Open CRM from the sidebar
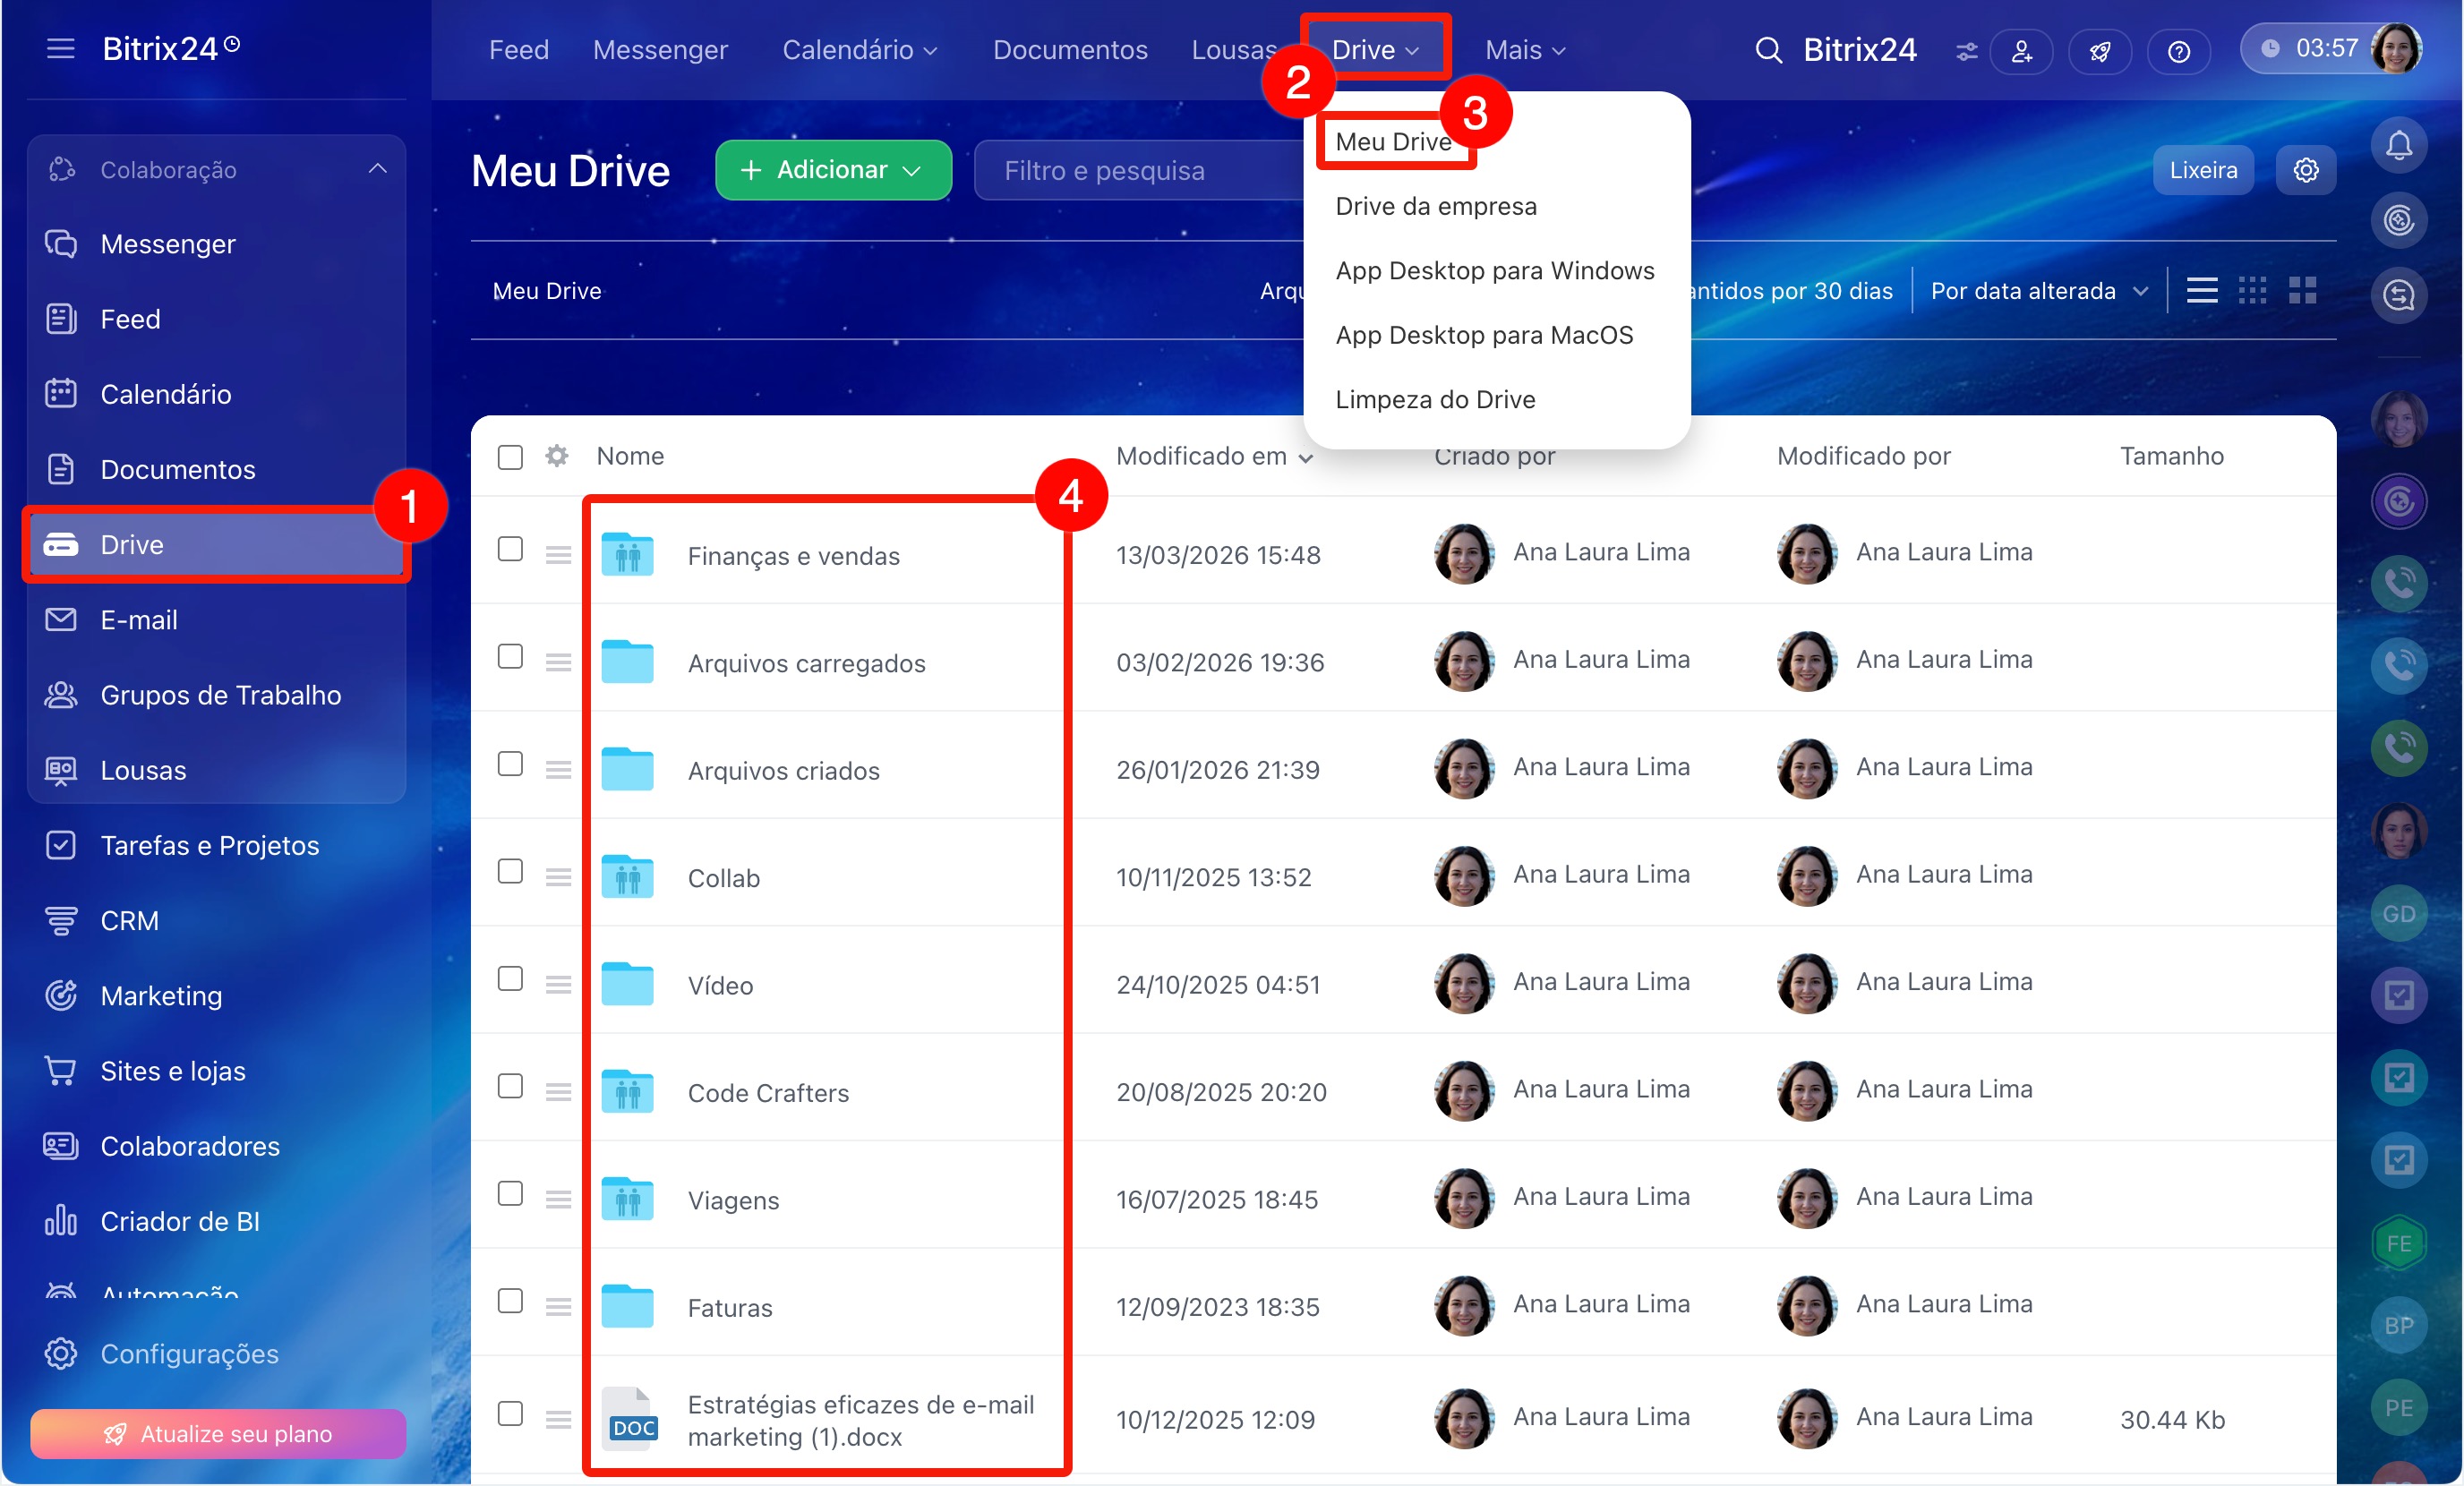Viewport: 2464px width, 1486px height. tap(129, 920)
